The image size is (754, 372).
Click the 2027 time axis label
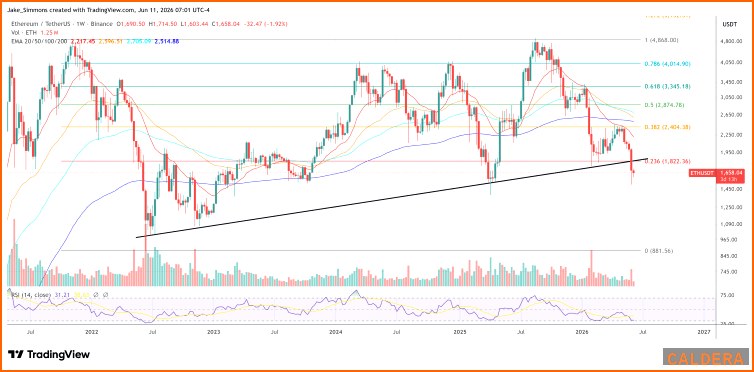704,332
